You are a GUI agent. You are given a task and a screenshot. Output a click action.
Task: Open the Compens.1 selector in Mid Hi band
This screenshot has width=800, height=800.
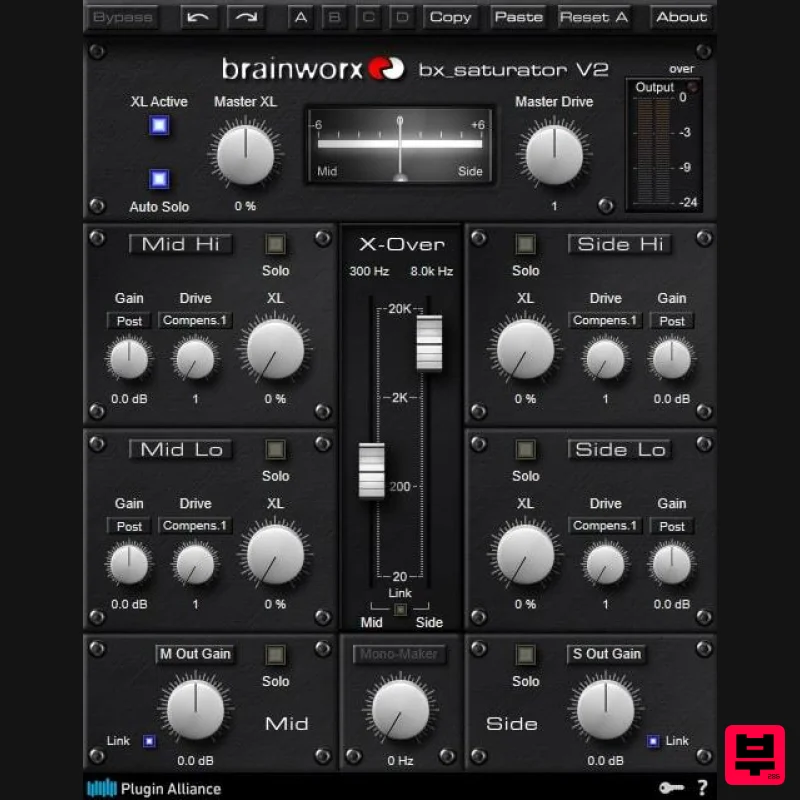point(195,320)
